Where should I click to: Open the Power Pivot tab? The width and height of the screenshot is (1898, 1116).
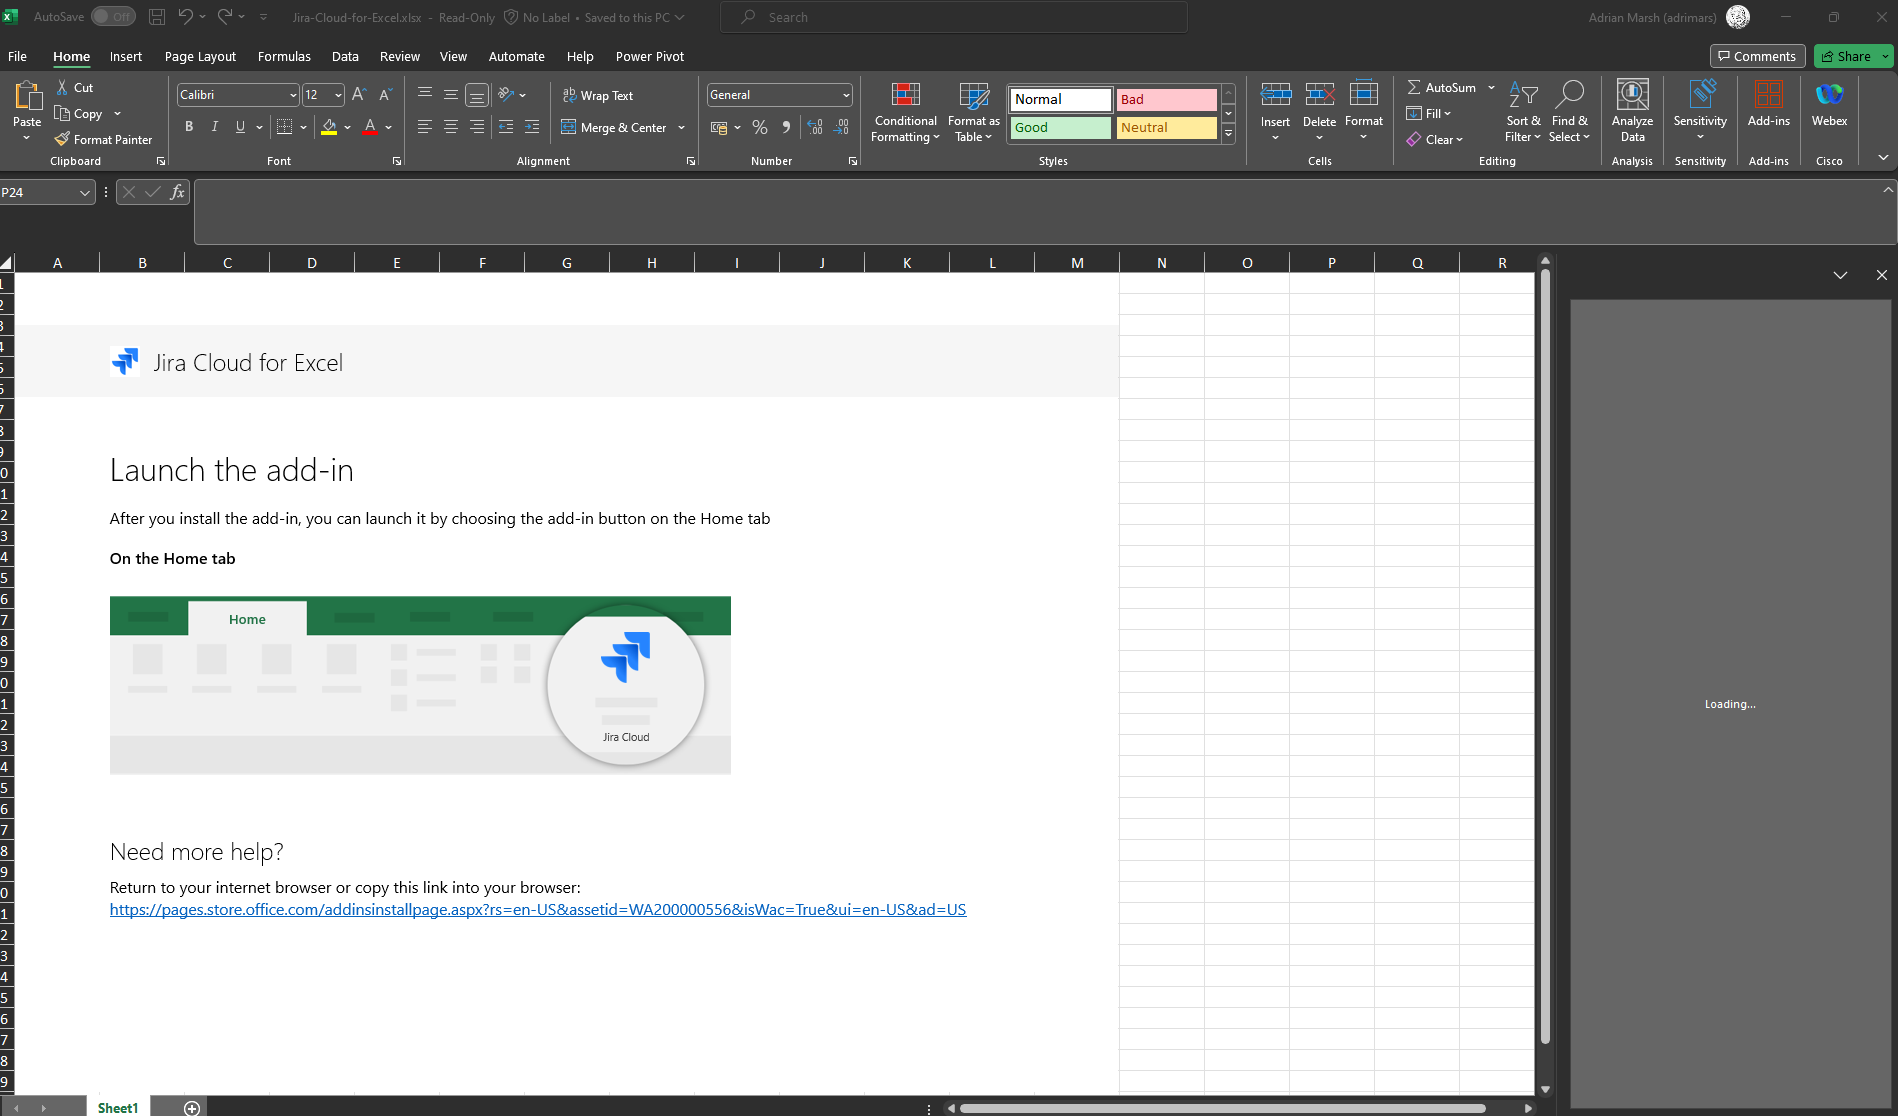tap(650, 56)
